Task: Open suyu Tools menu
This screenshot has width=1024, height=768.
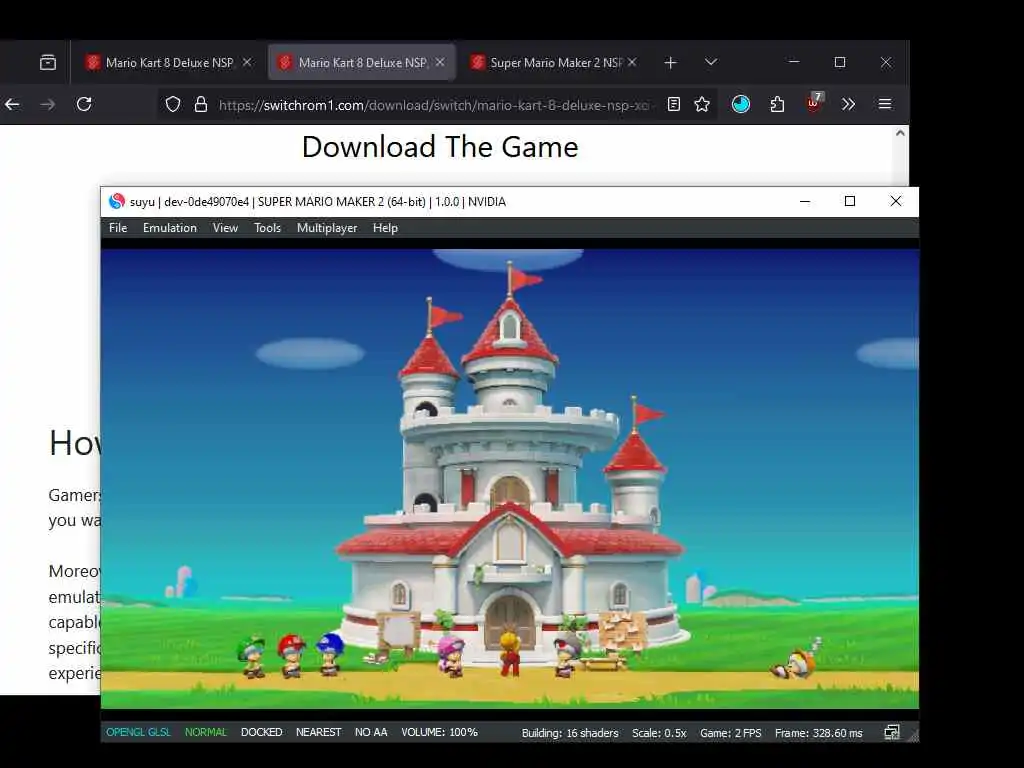Action: point(268,228)
